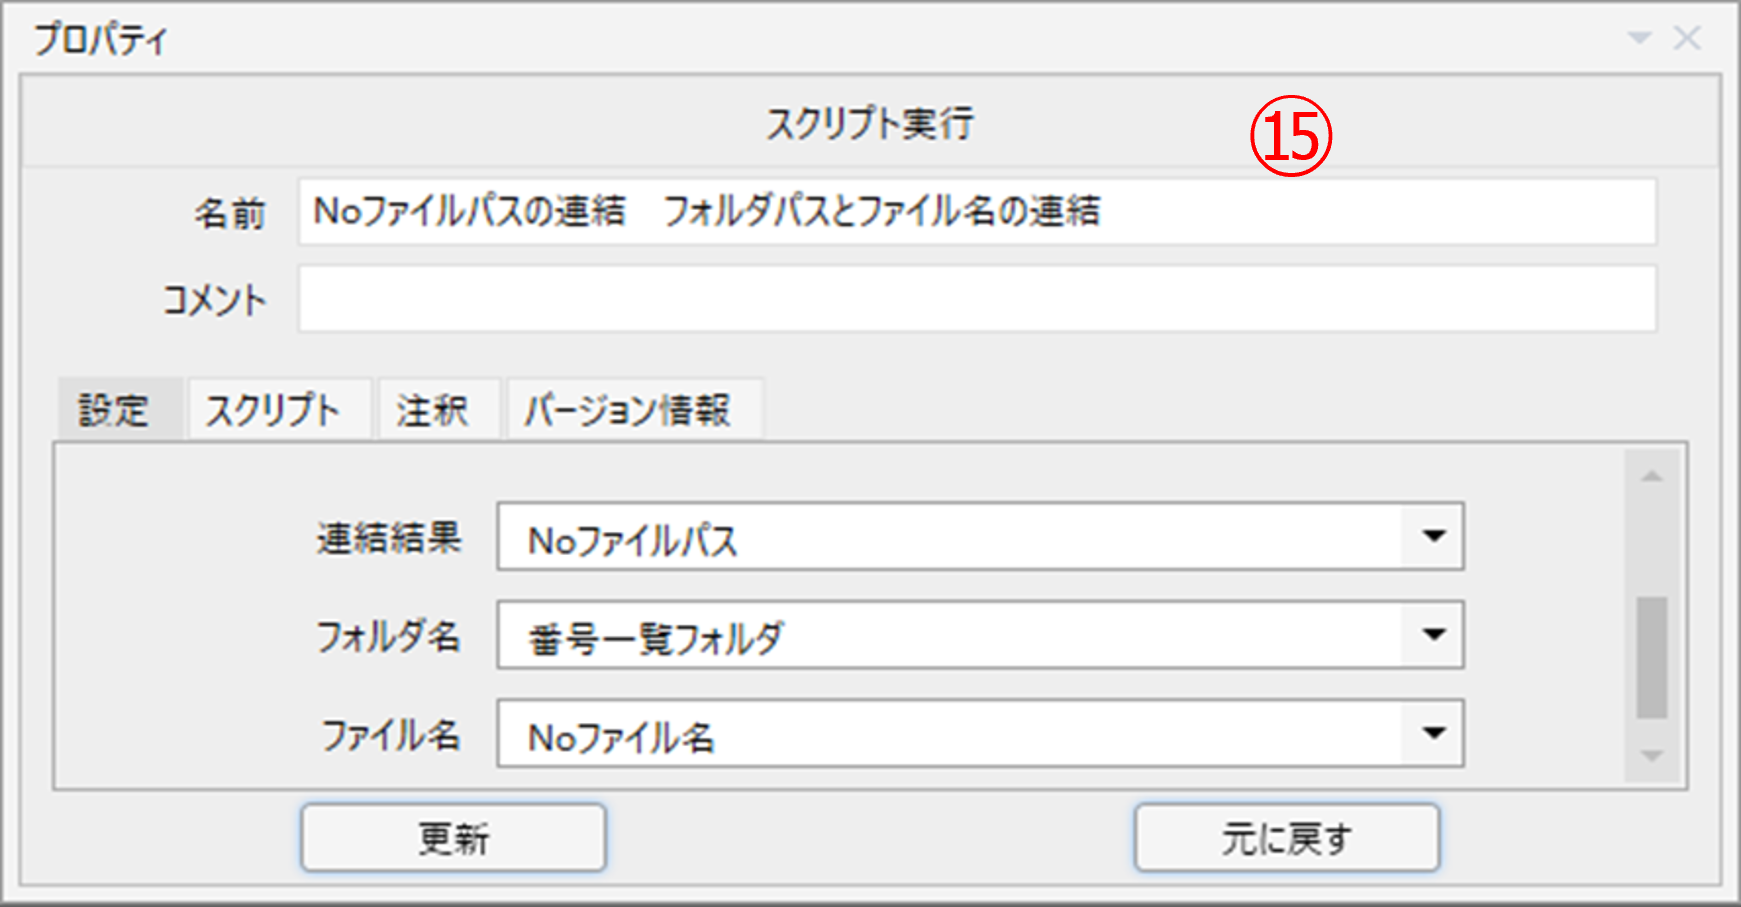Open the スクリプト tab
1741x907 pixels.
[273, 410]
